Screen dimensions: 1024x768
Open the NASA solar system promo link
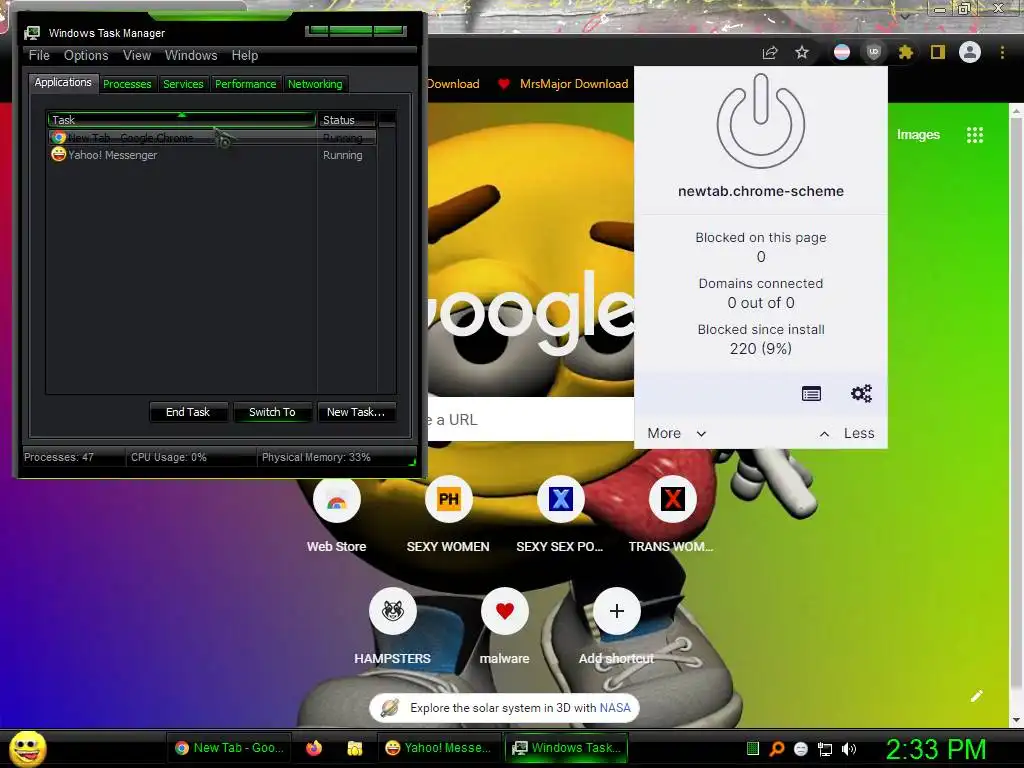point(504,708)
